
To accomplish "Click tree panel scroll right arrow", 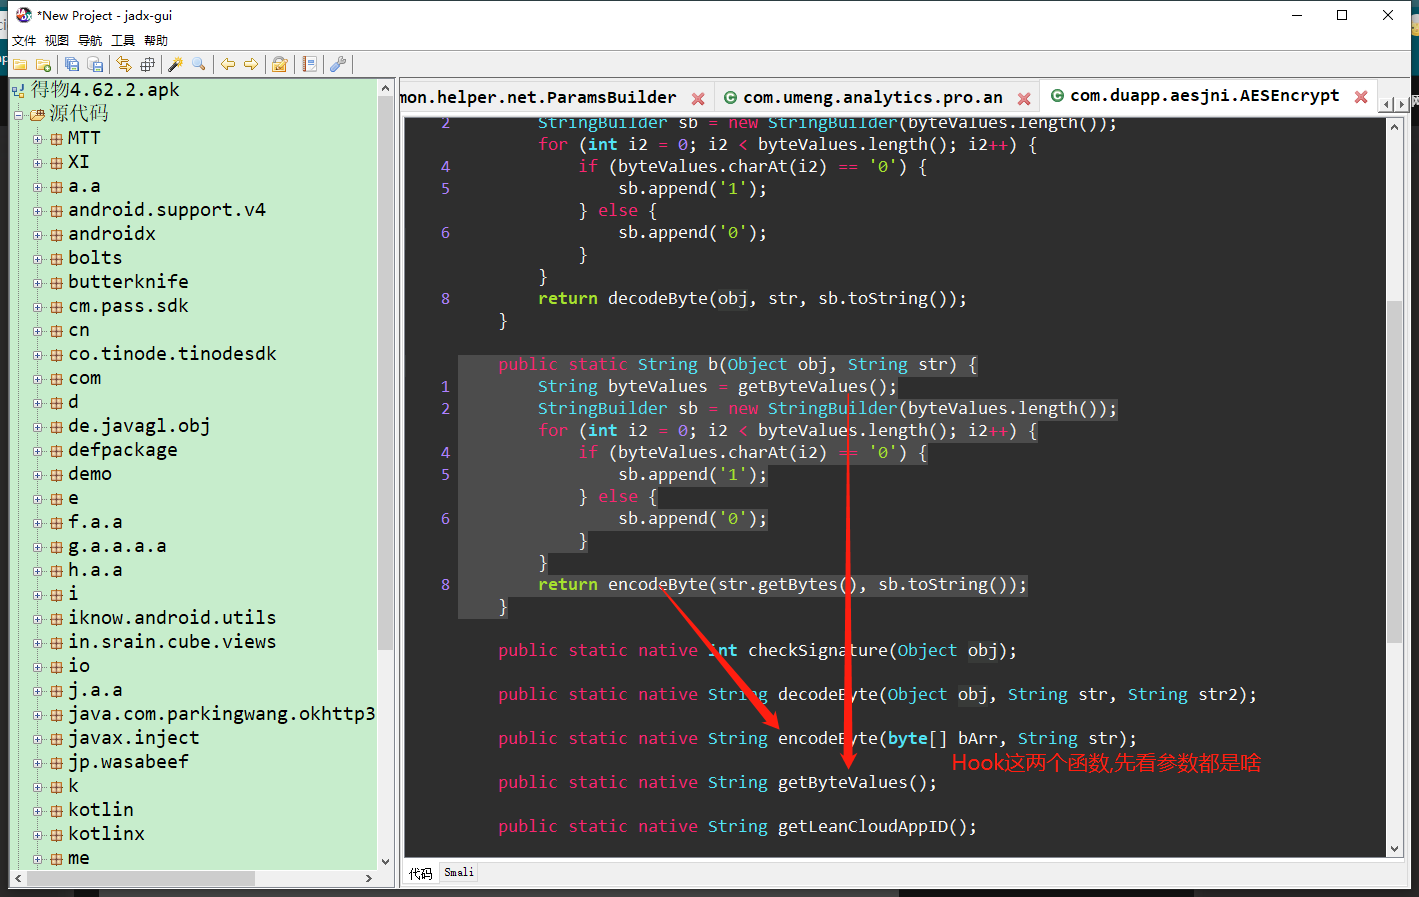I will [x=369, y=878].
